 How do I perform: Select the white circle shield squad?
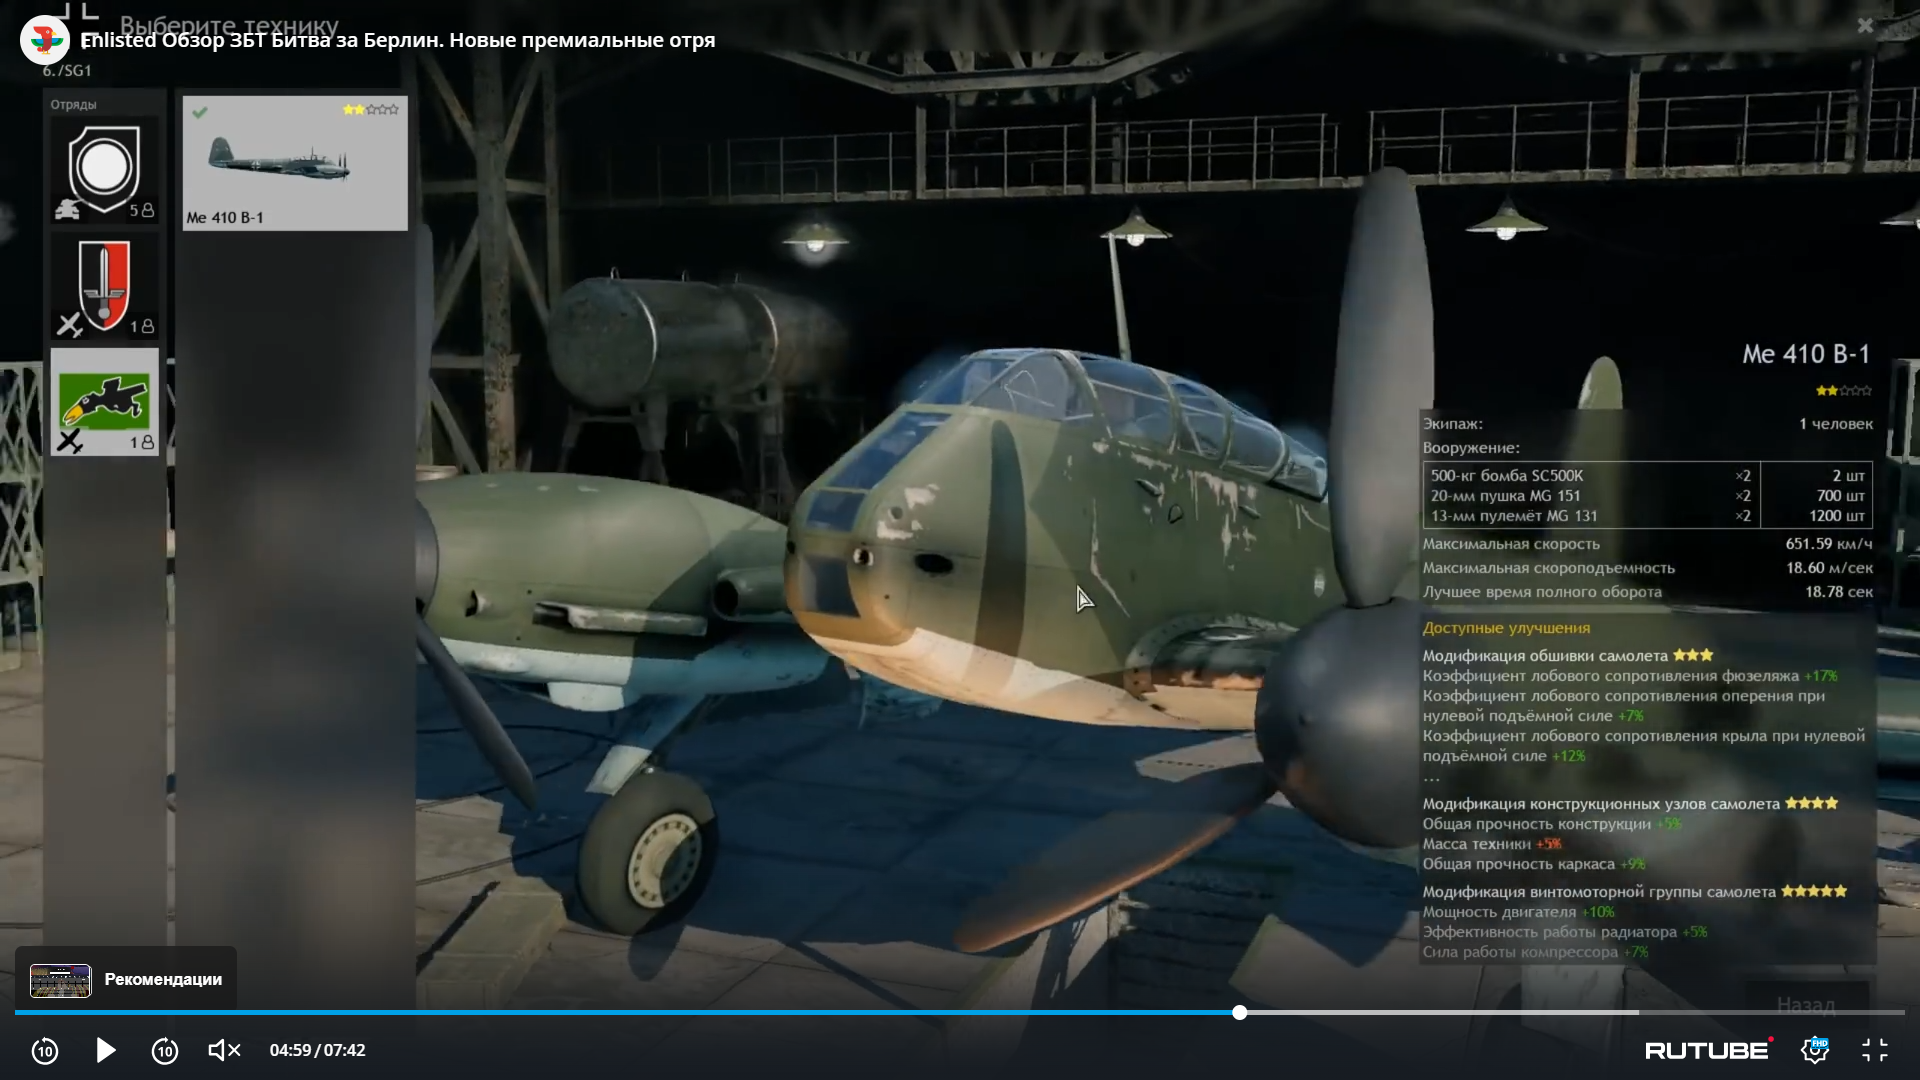tap(105, 170)
